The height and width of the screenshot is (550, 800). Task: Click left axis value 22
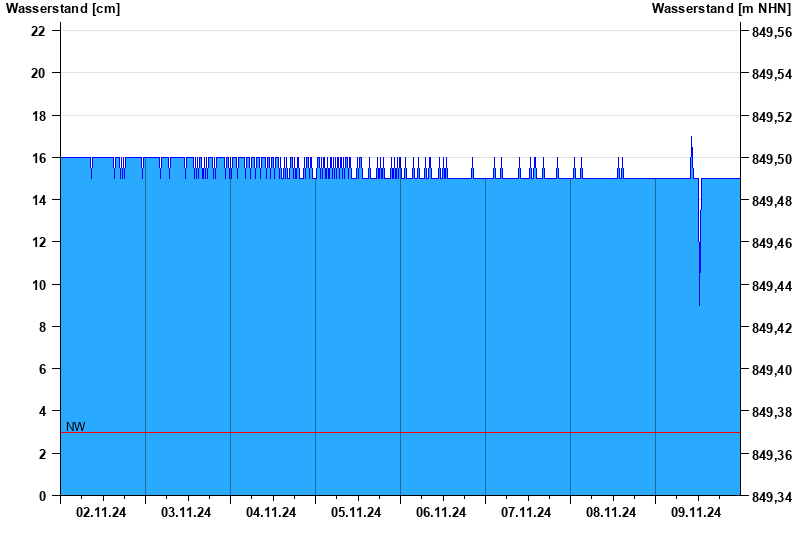click(x=38, y=31)
